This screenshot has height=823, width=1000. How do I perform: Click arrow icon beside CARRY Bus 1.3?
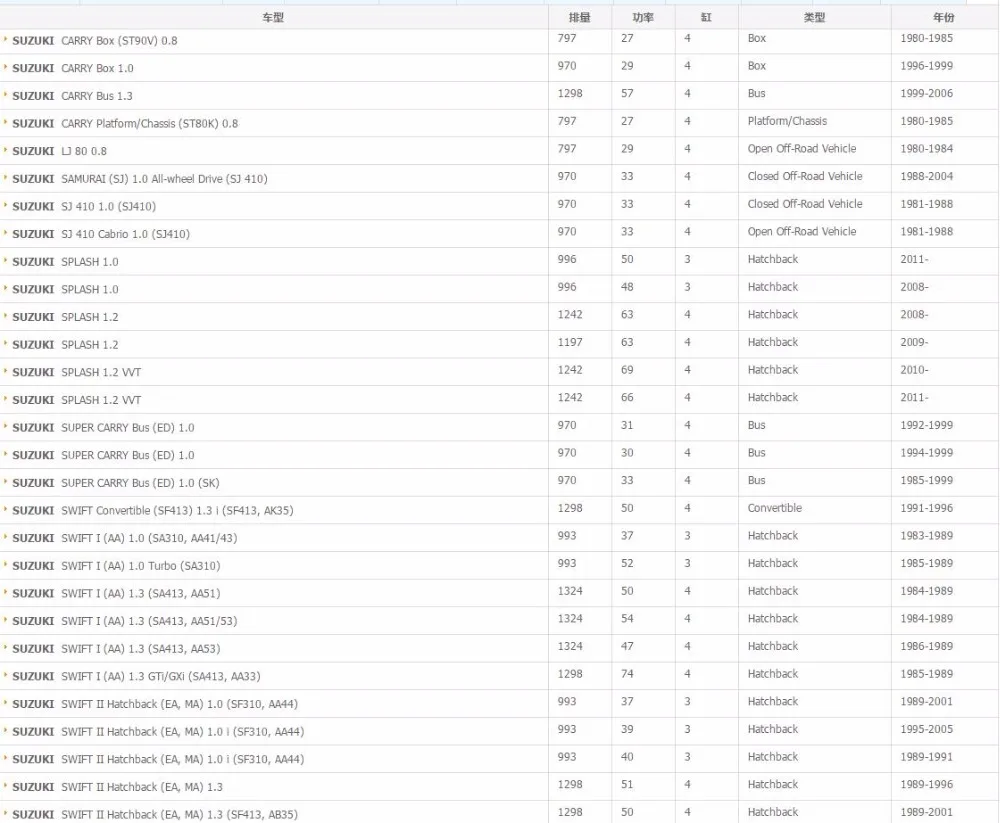tap(6, 94)
